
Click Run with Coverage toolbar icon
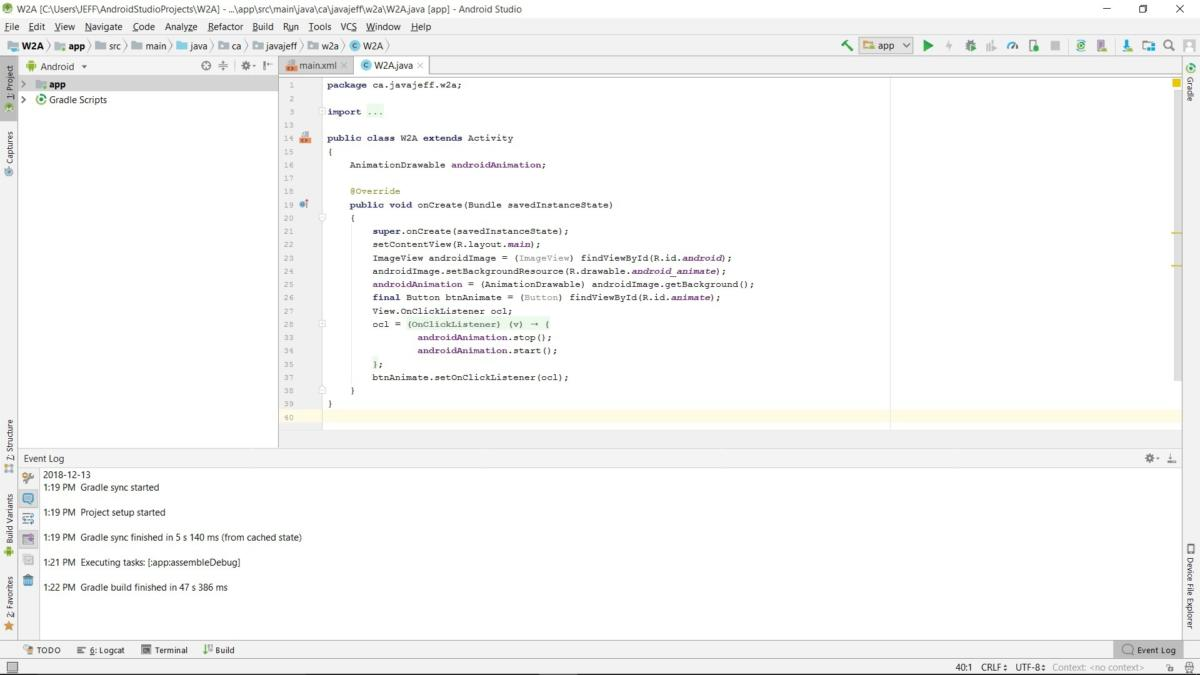[991, 46]
